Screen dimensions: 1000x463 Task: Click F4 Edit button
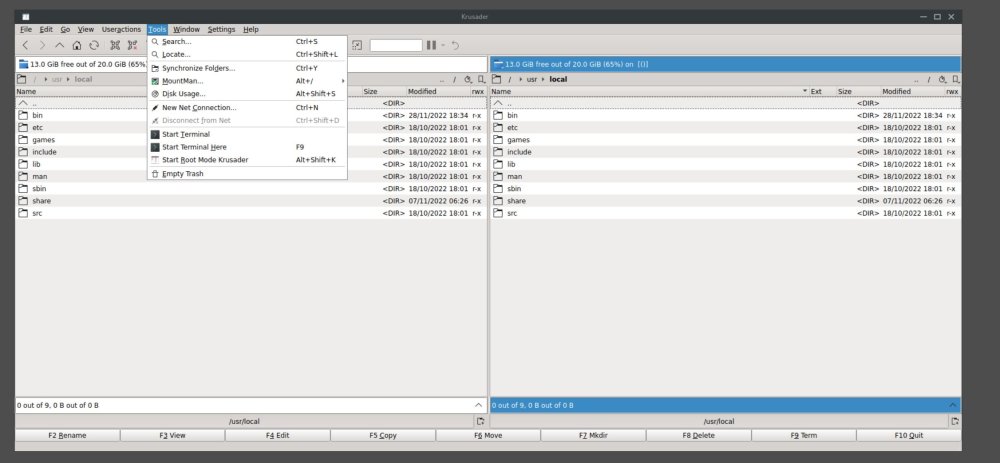[277, 436]
